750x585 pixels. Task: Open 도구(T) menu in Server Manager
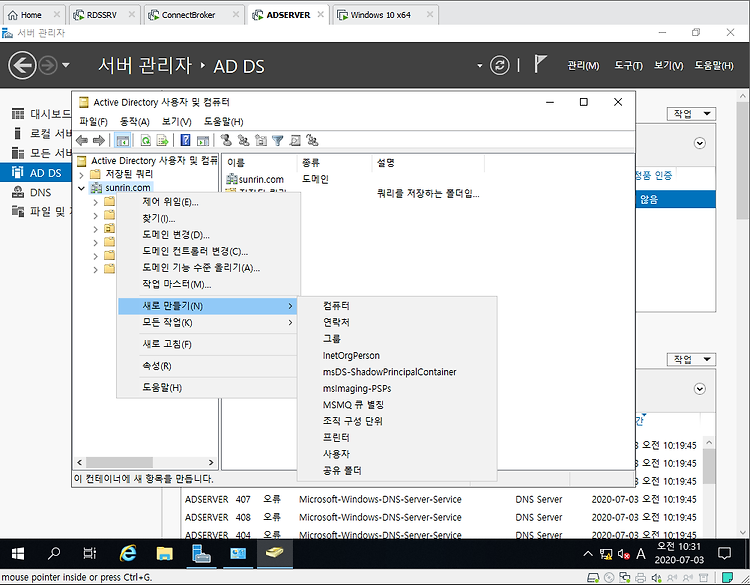pyautogui.click(x=628, y=66)
